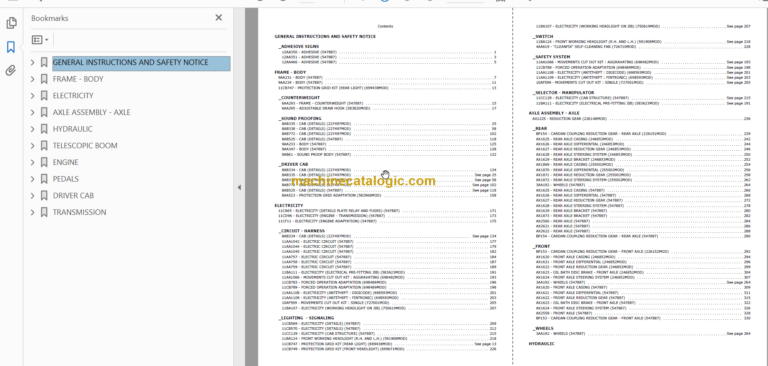Viewport: 768px width, 366px height.
Task: Open the Attachments paperclip panel icon
Action: [x=11, y=71]
